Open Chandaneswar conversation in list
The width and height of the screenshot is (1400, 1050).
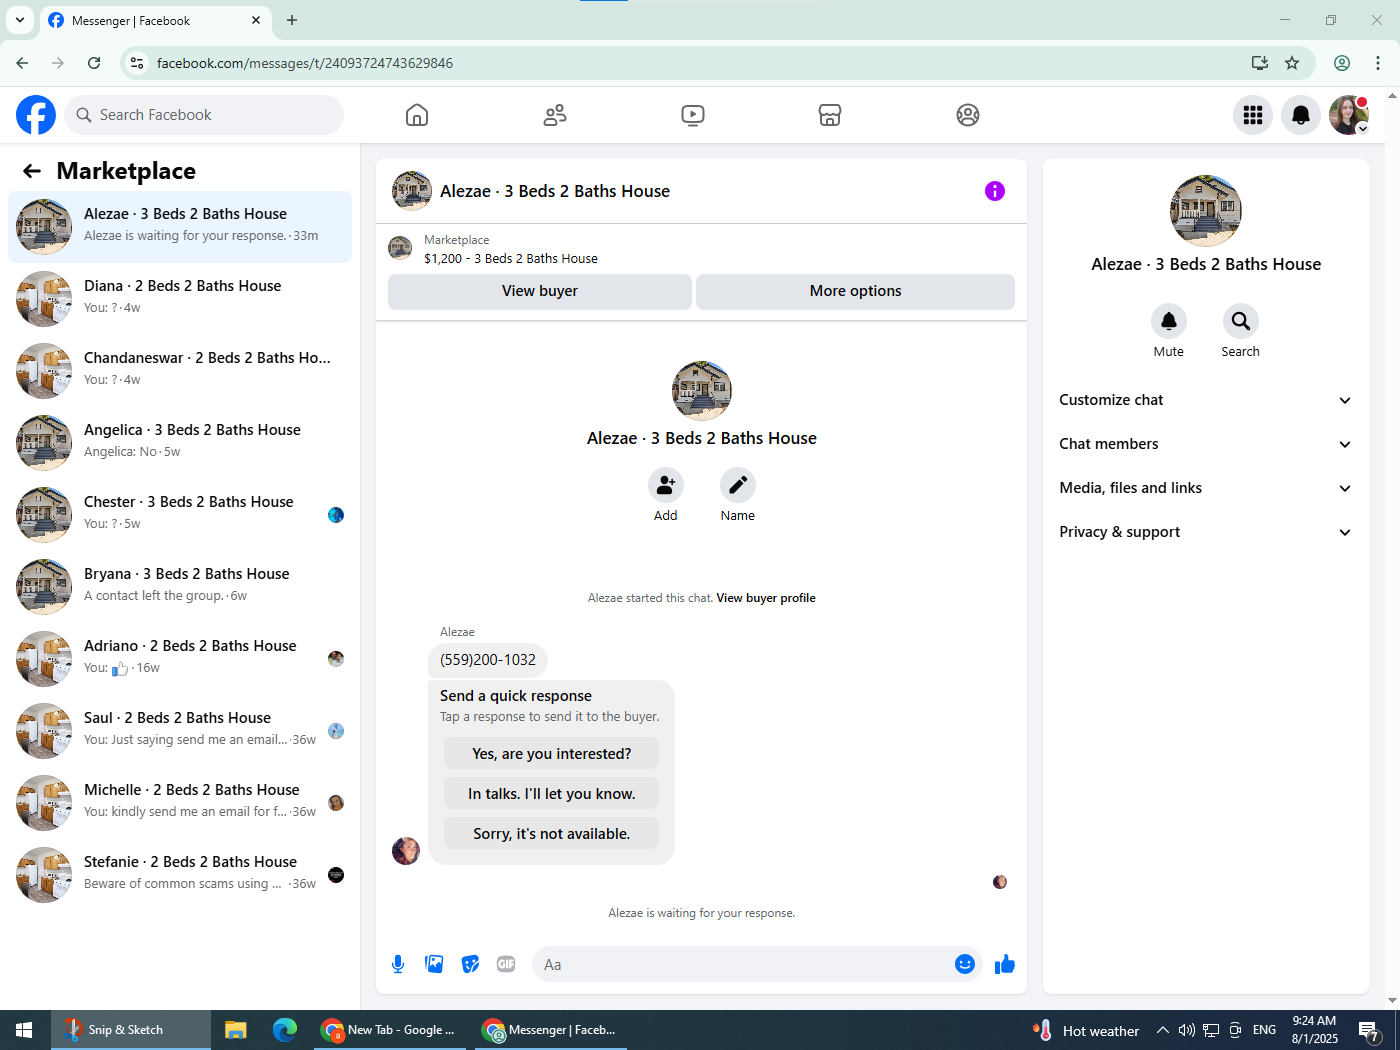pyautogui.click(x=180, y=371)
